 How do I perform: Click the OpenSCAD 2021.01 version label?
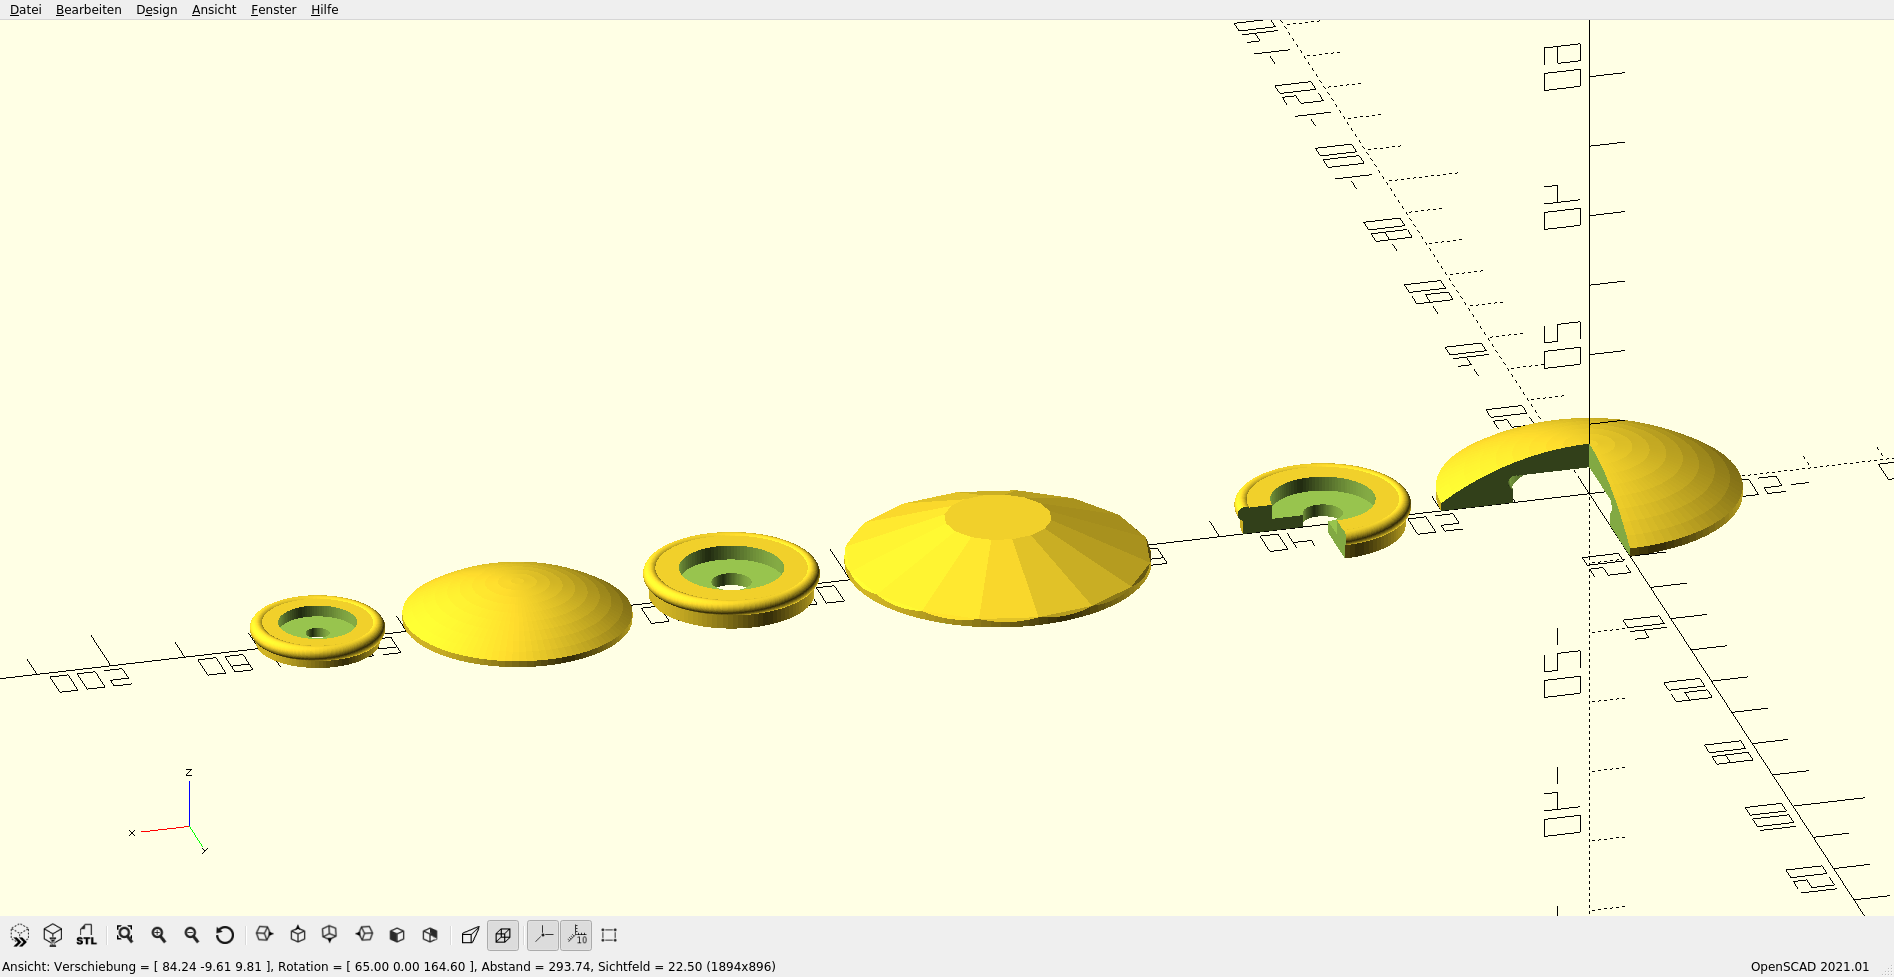[x=1809, y=967]
